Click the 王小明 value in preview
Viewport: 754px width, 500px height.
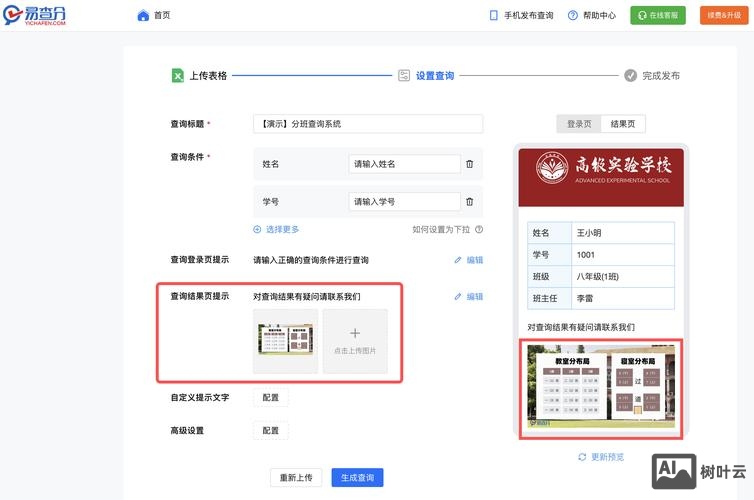(589, 233)
